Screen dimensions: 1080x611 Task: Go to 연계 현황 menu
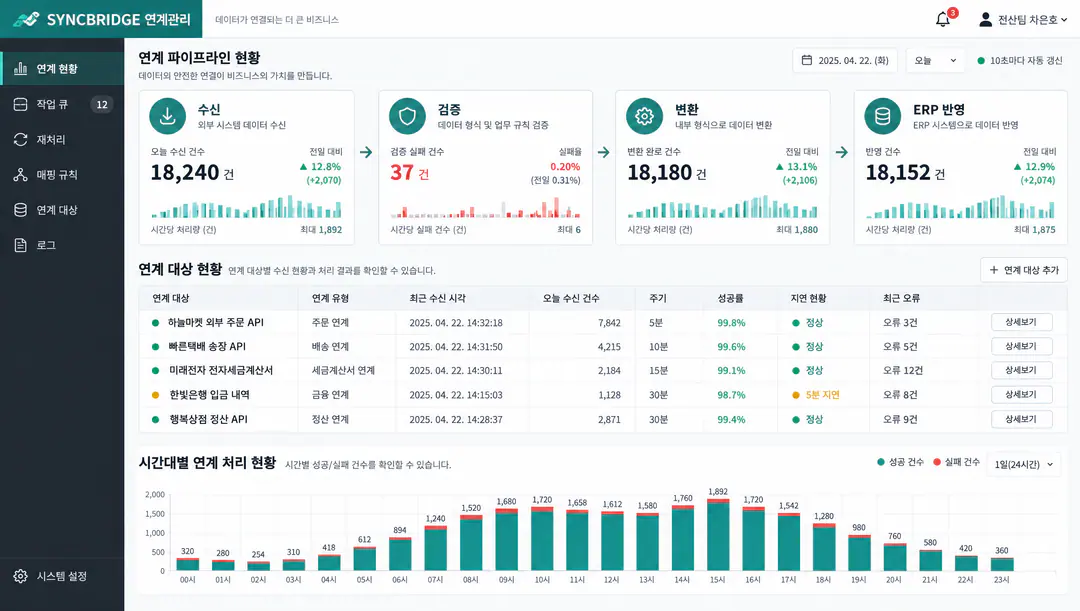[62, 68]
